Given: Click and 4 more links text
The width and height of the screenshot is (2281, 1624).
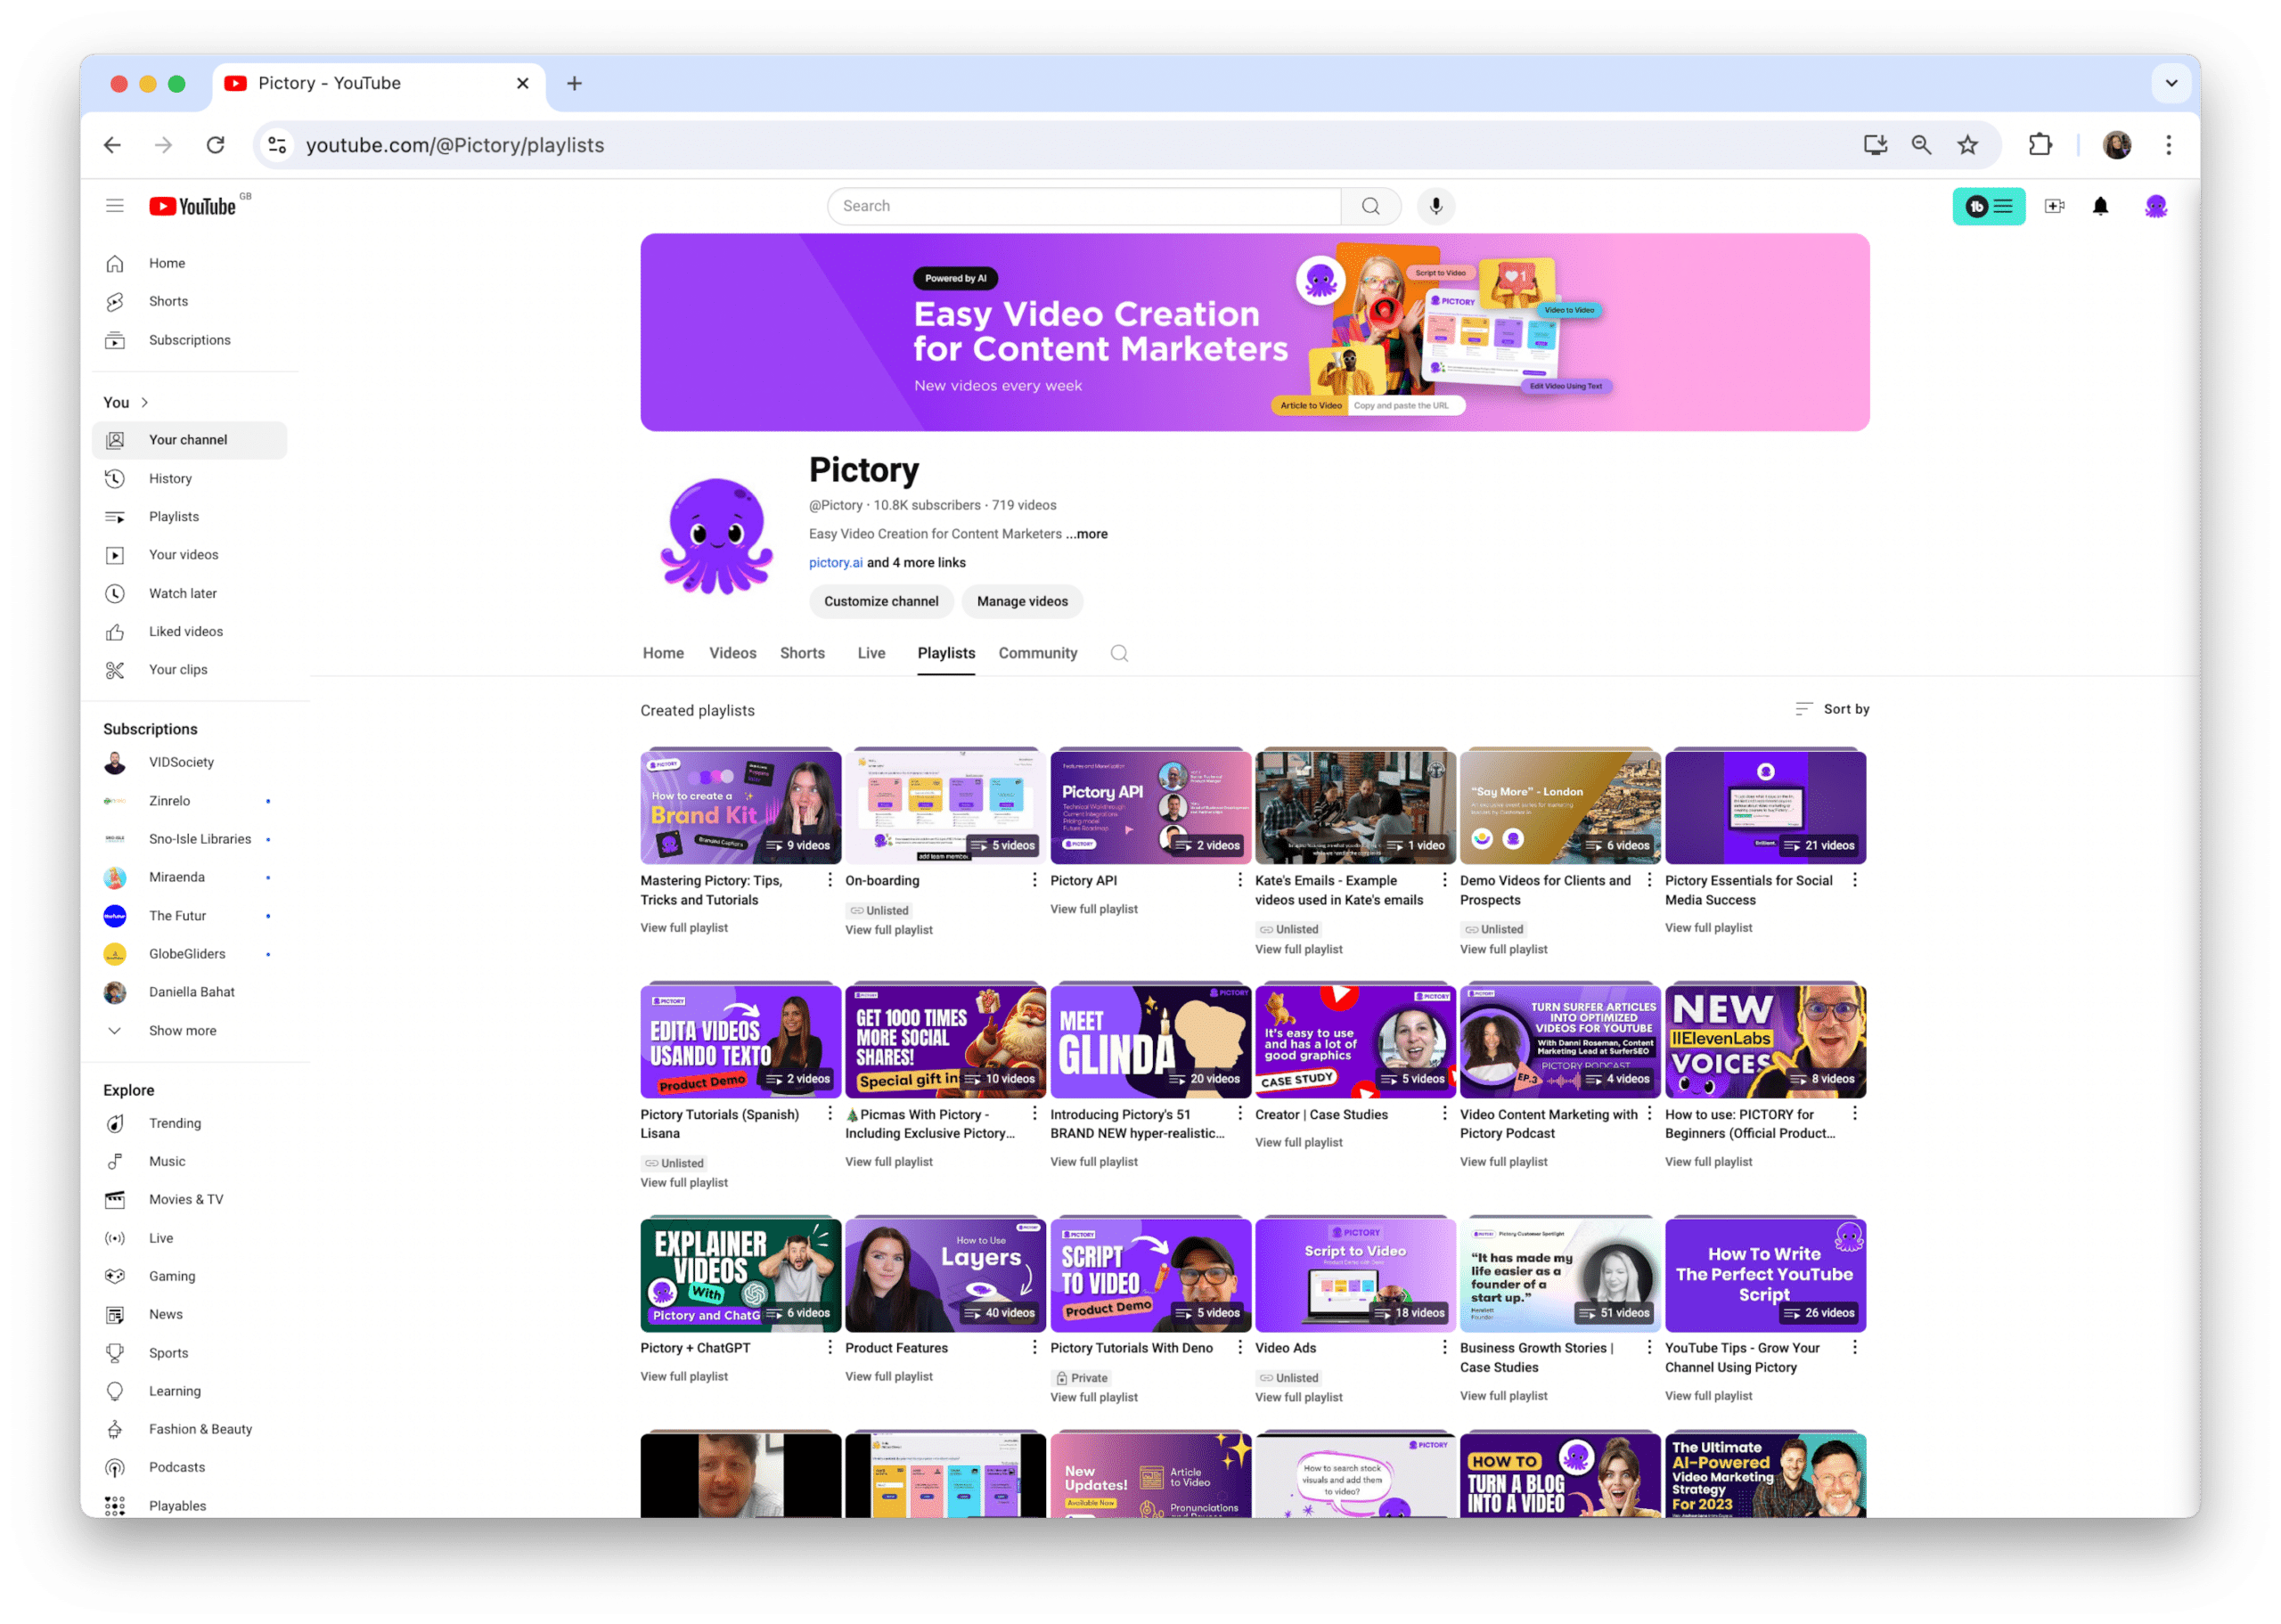Looking at the screenshot, I should 916,563.
